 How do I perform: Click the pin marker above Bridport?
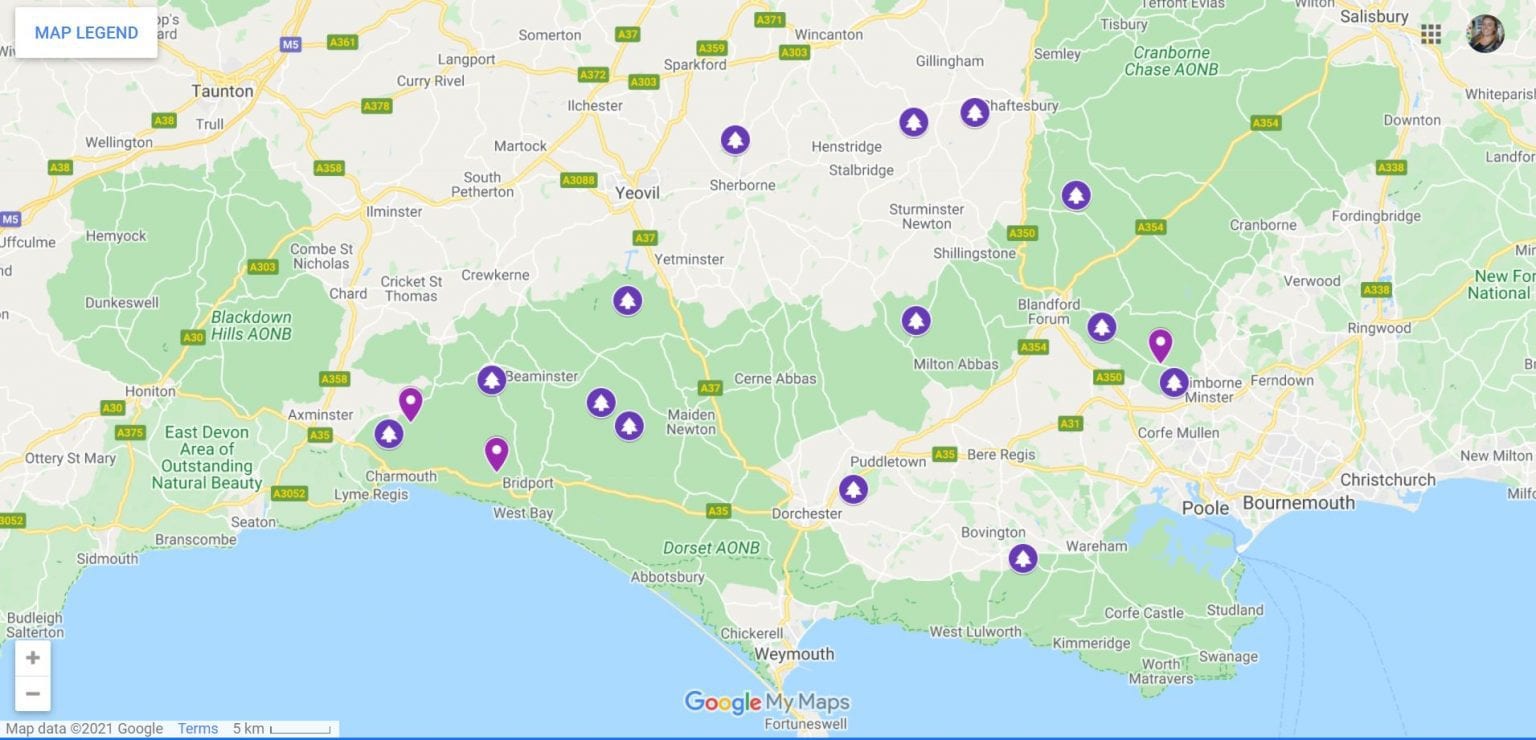(496, 452)
